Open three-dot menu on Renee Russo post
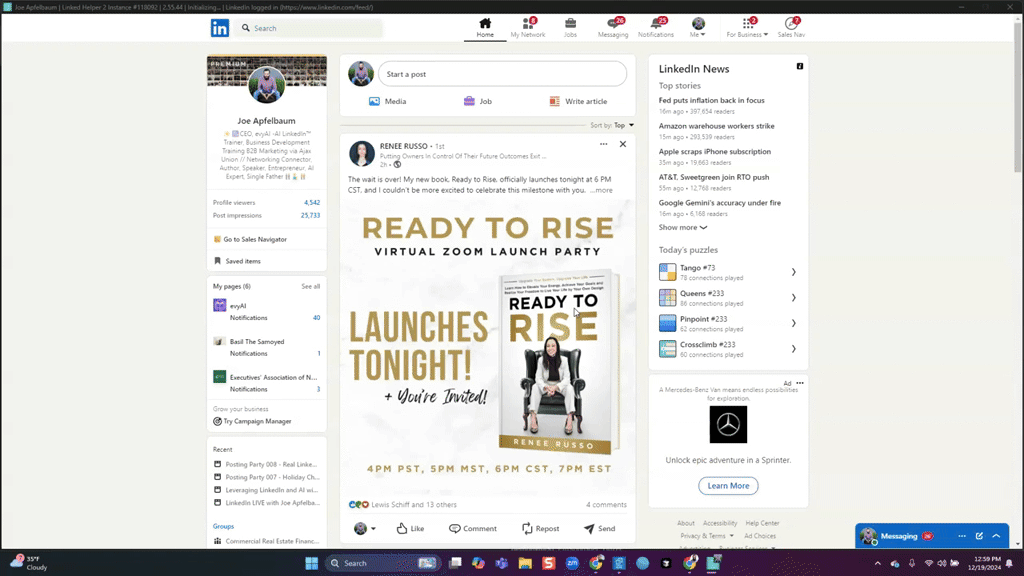 pyautogui.click(x=603, y=144)
